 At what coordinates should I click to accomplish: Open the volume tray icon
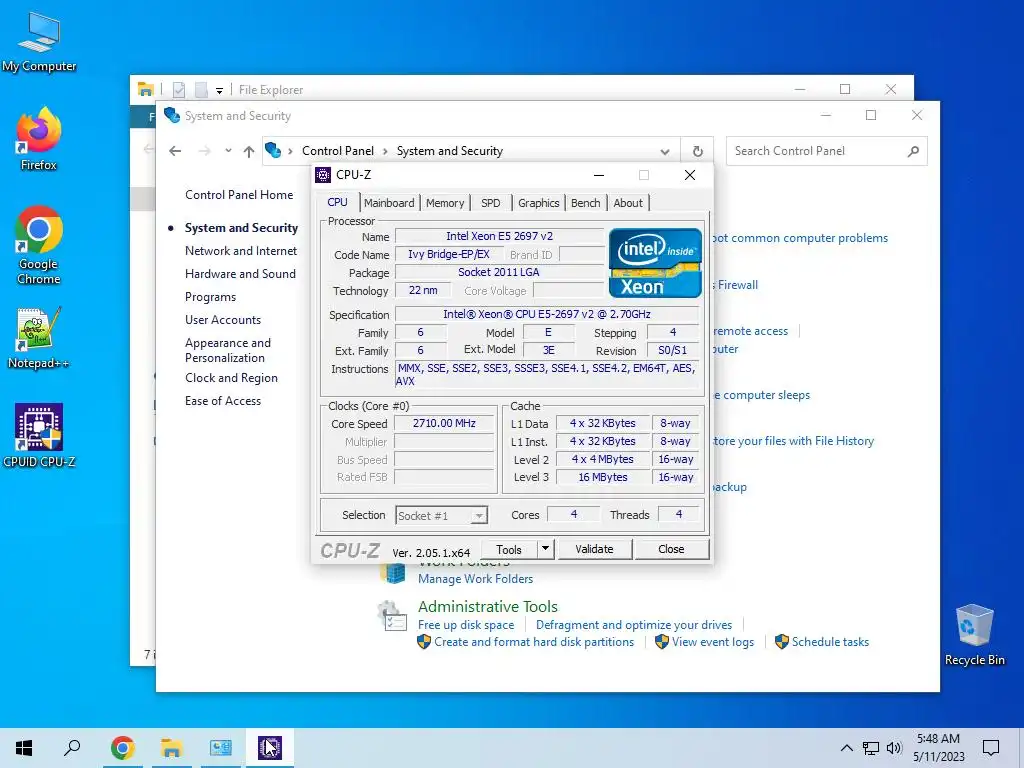[894, 748]
